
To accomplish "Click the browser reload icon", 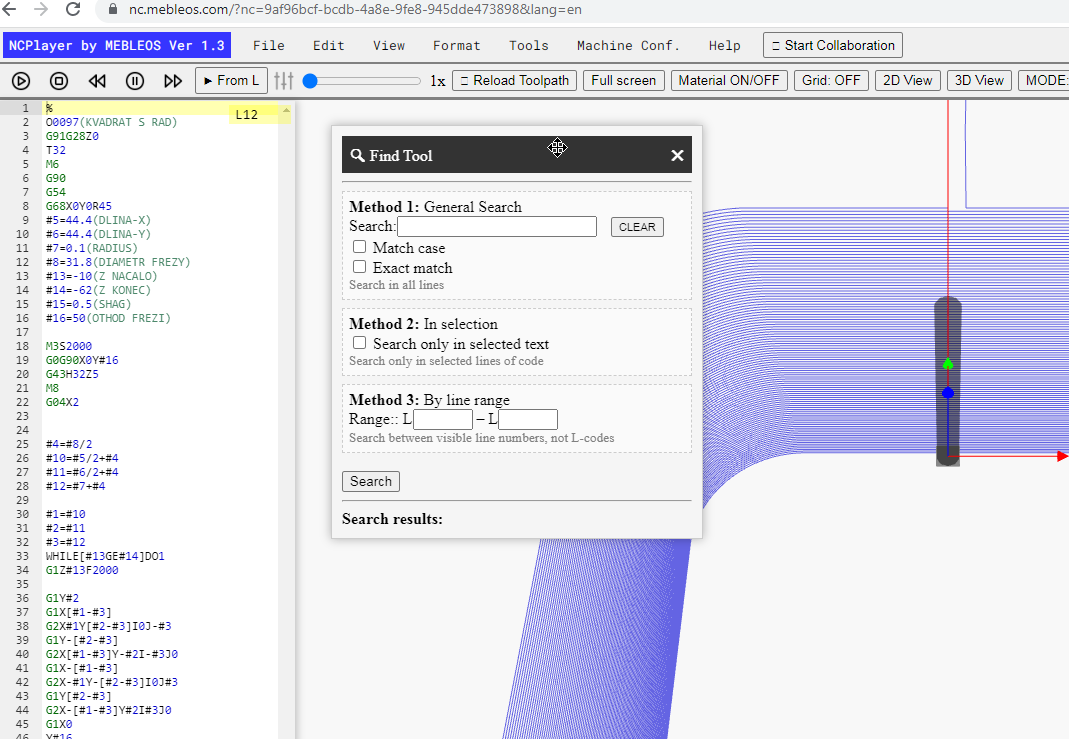I will click(73, 10).
